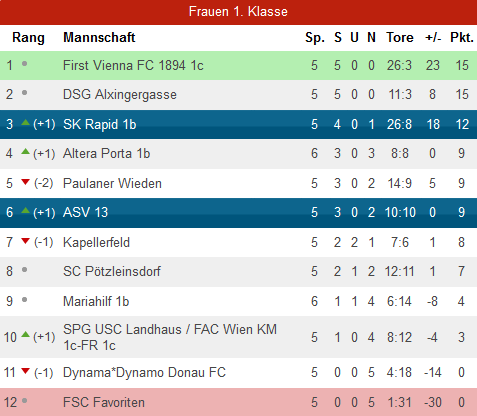This screenshot has width=477, height=416.
Task: Click the Tore column header
Action: 400,37
